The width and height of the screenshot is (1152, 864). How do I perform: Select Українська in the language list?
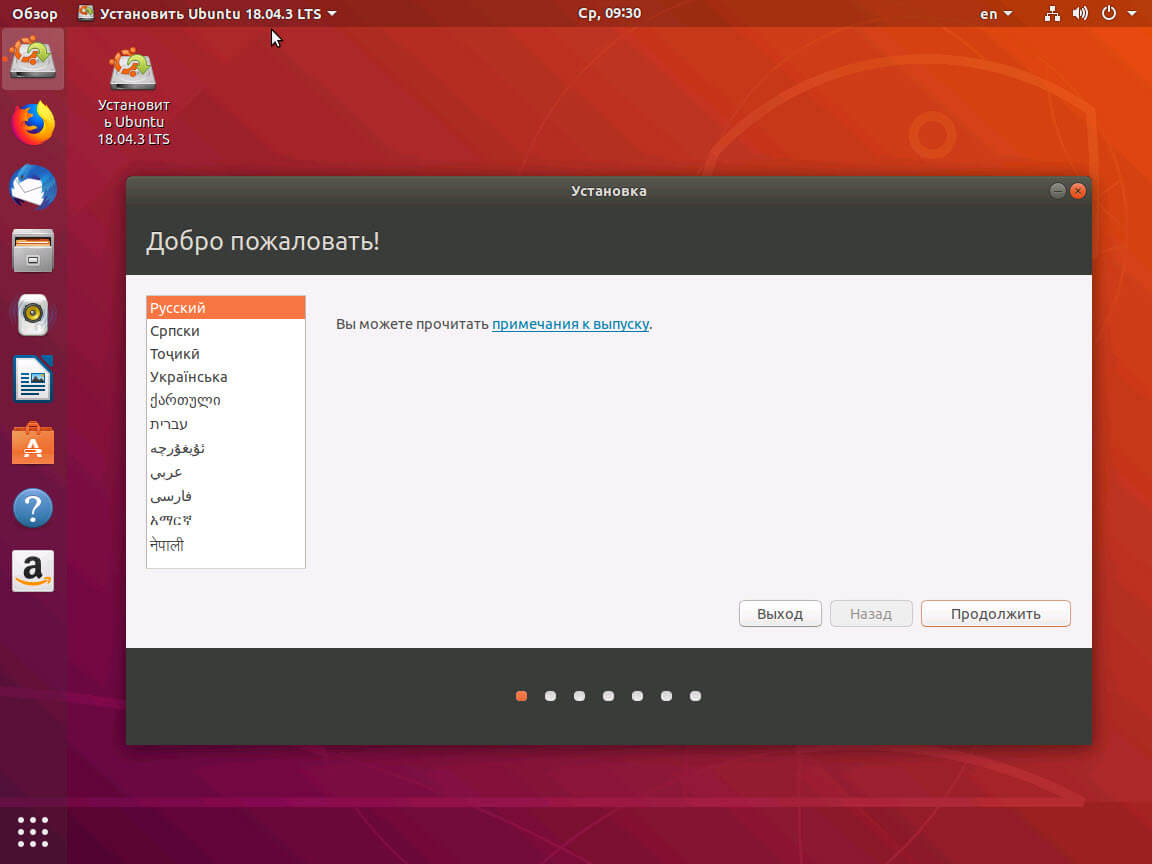click(226, 377)
